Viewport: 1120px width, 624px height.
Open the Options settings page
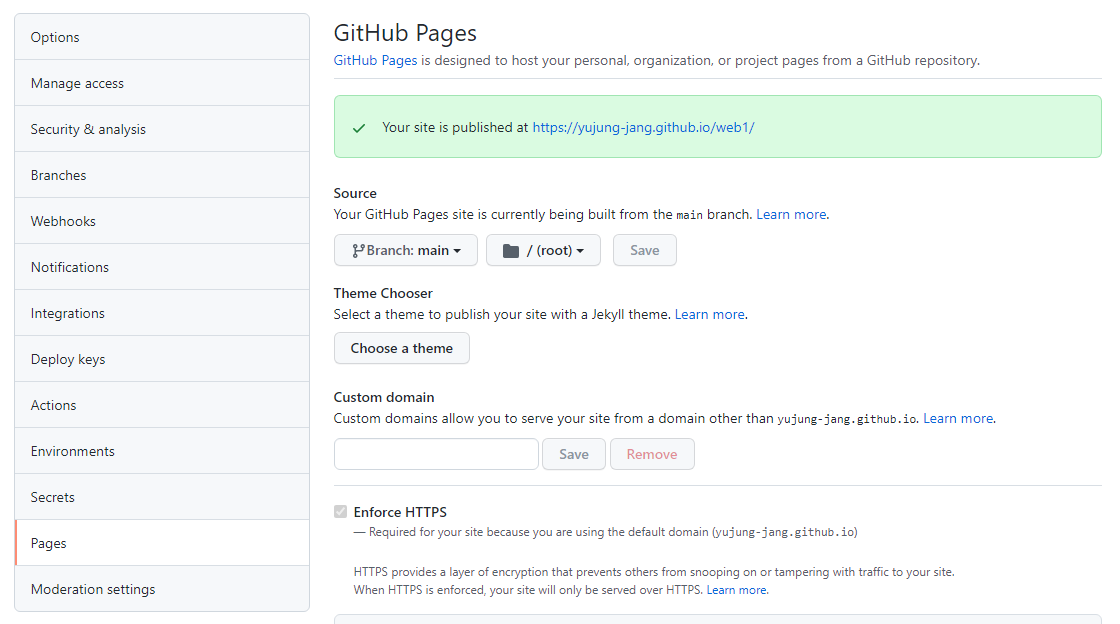tap(162, 37)
